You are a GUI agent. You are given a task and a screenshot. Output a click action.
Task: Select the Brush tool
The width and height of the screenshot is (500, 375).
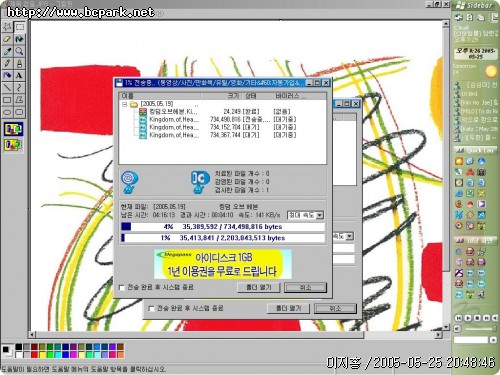point(19,63)
